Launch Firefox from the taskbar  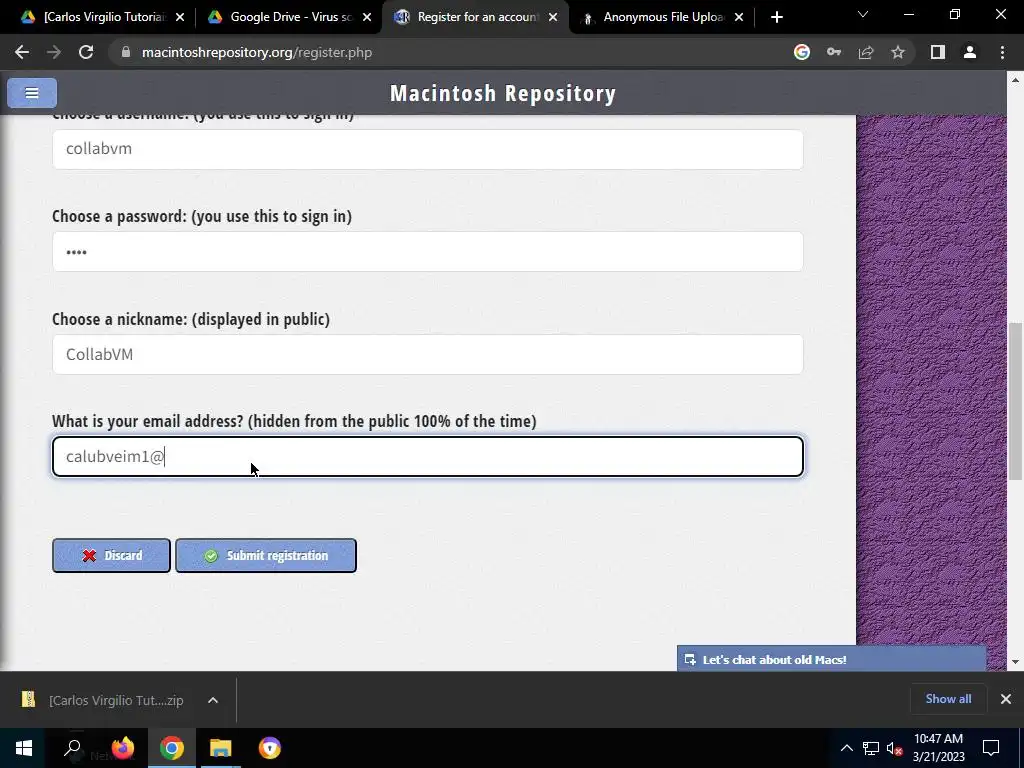click(x=122, y=748)
